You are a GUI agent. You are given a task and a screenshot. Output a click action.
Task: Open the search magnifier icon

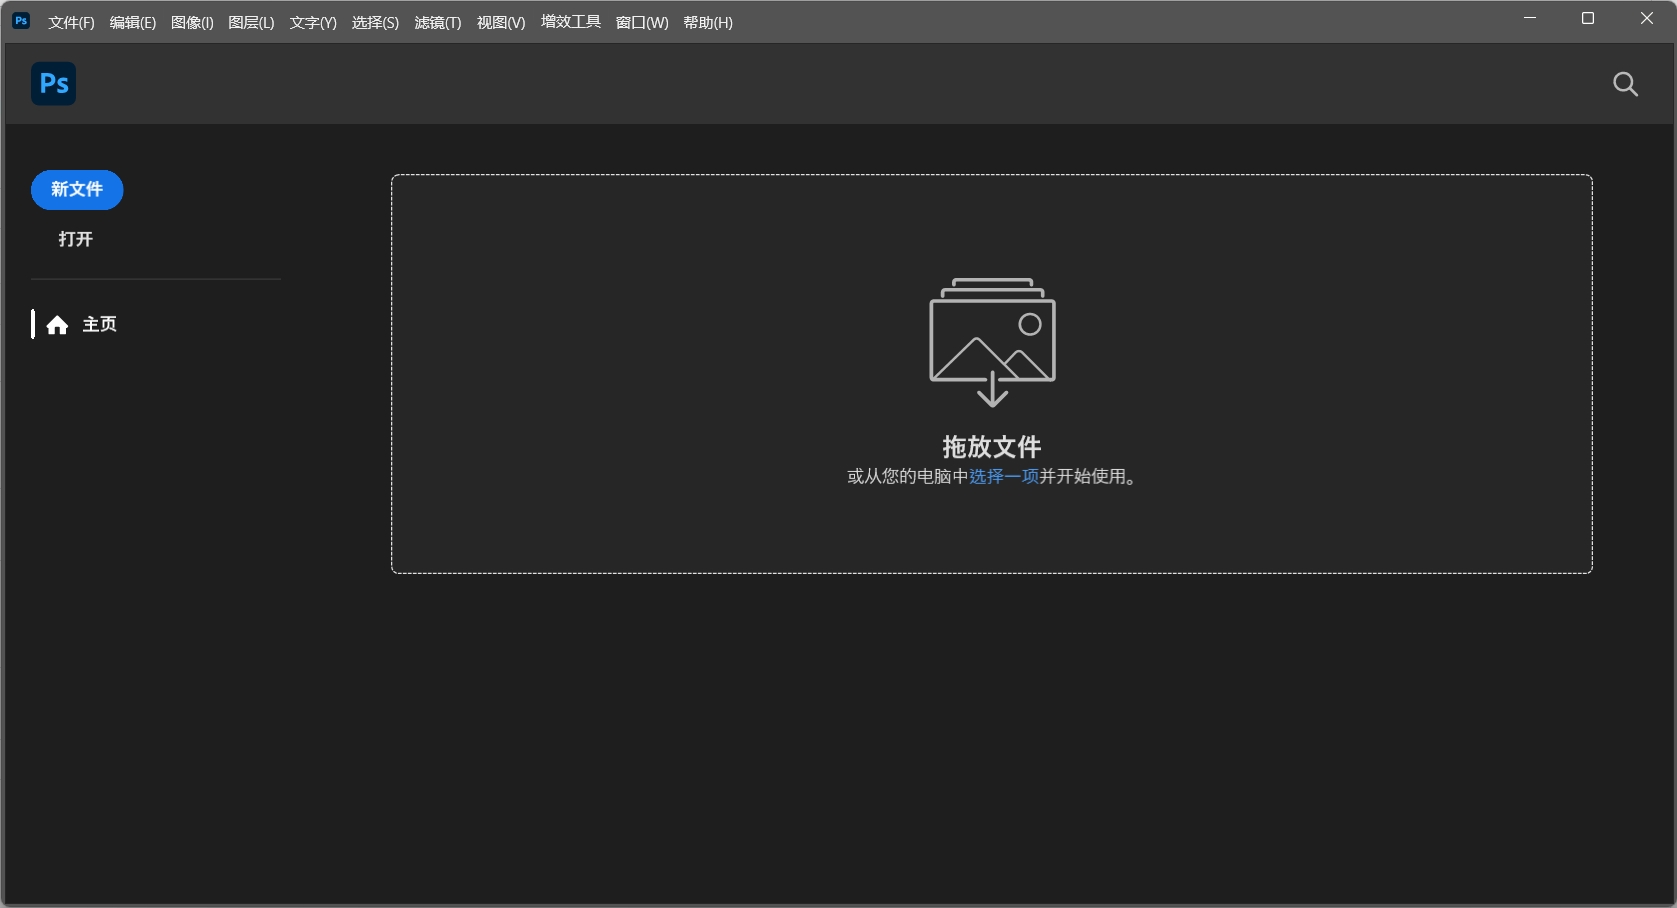[1626, 84]
